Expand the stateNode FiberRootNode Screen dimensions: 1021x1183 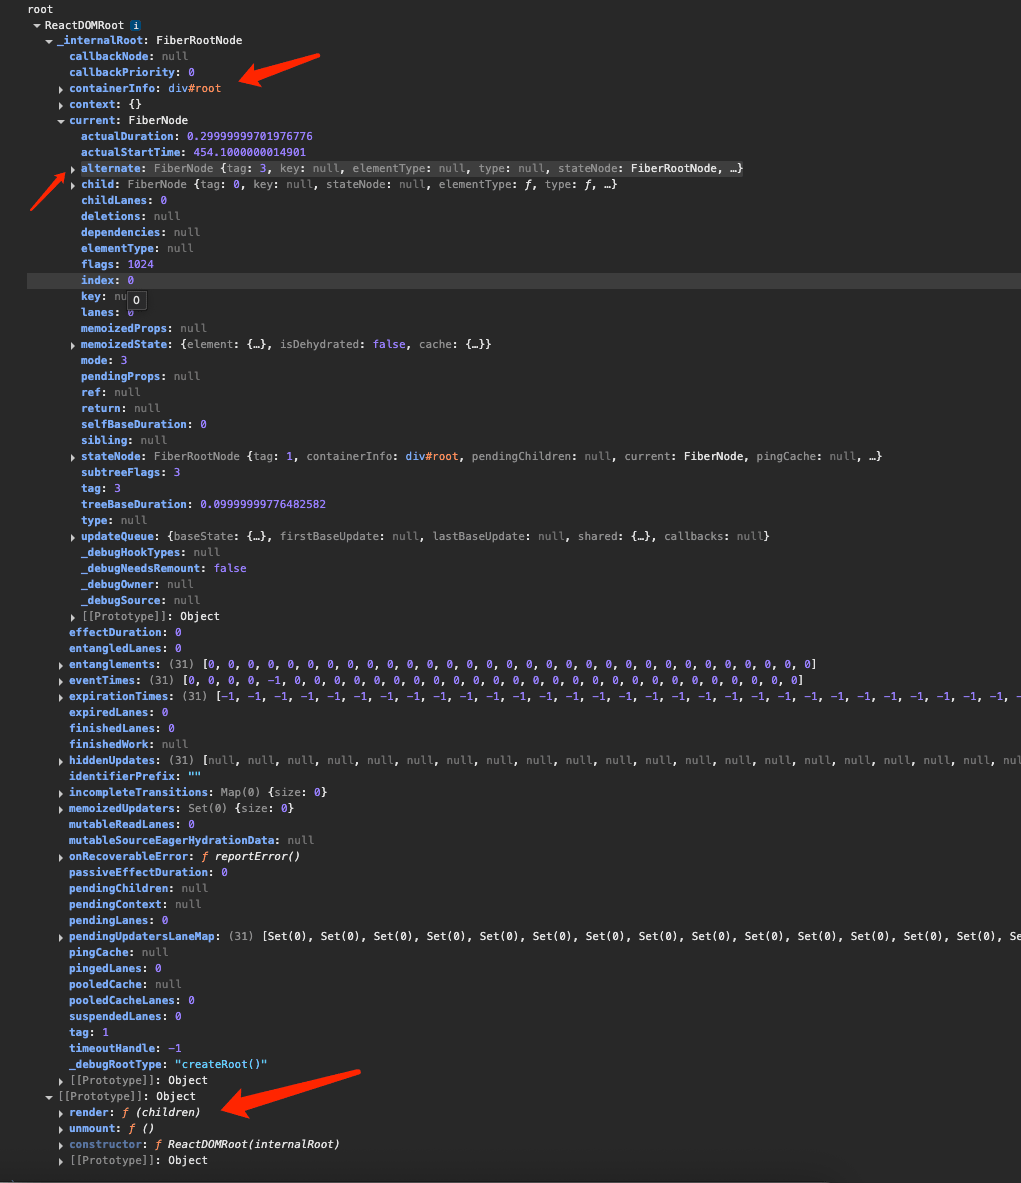tap(73, 457)
